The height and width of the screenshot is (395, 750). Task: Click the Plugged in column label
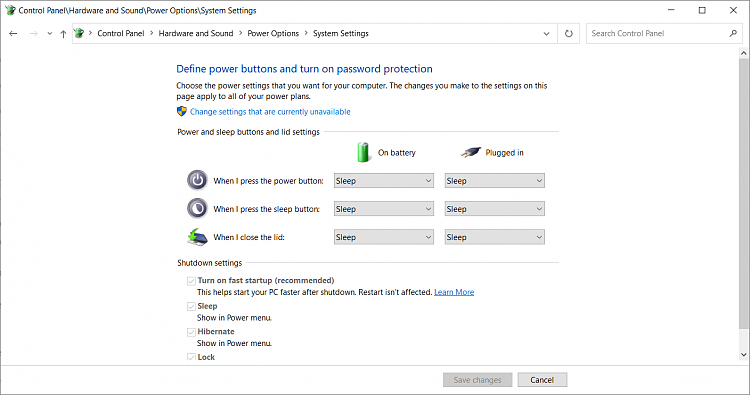[504, 153]
